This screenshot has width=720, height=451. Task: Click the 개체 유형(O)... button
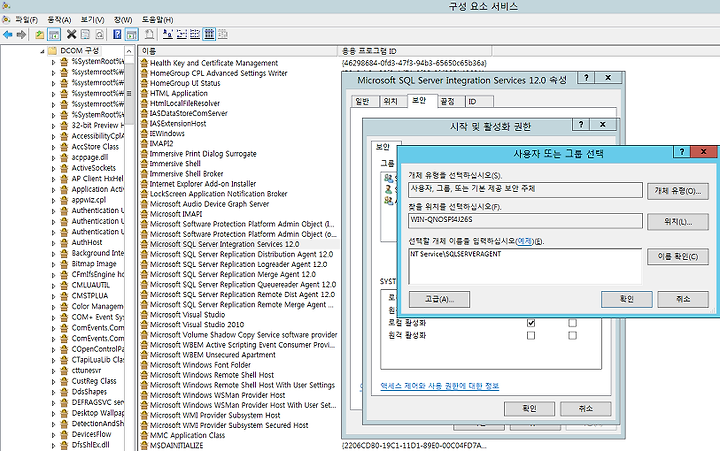coord(677,191)
